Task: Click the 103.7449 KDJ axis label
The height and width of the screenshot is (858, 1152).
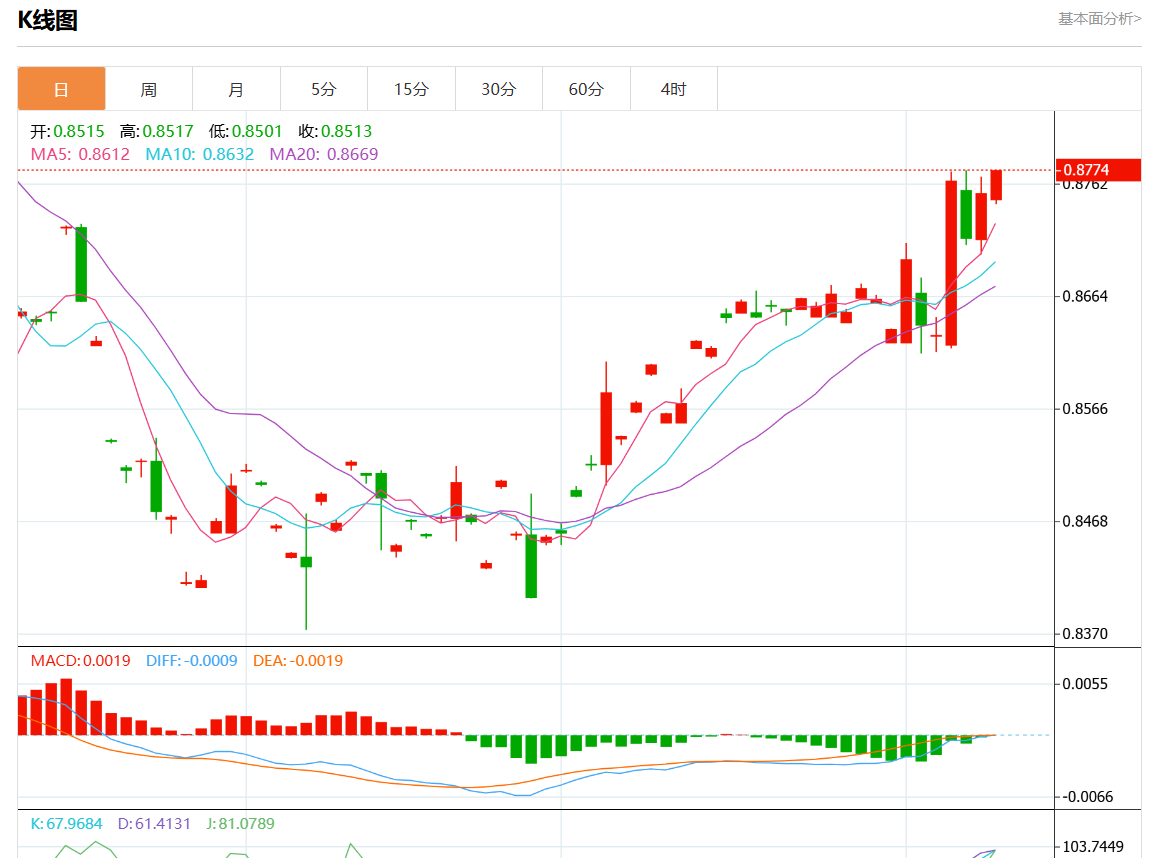Action: [1093, 846]
